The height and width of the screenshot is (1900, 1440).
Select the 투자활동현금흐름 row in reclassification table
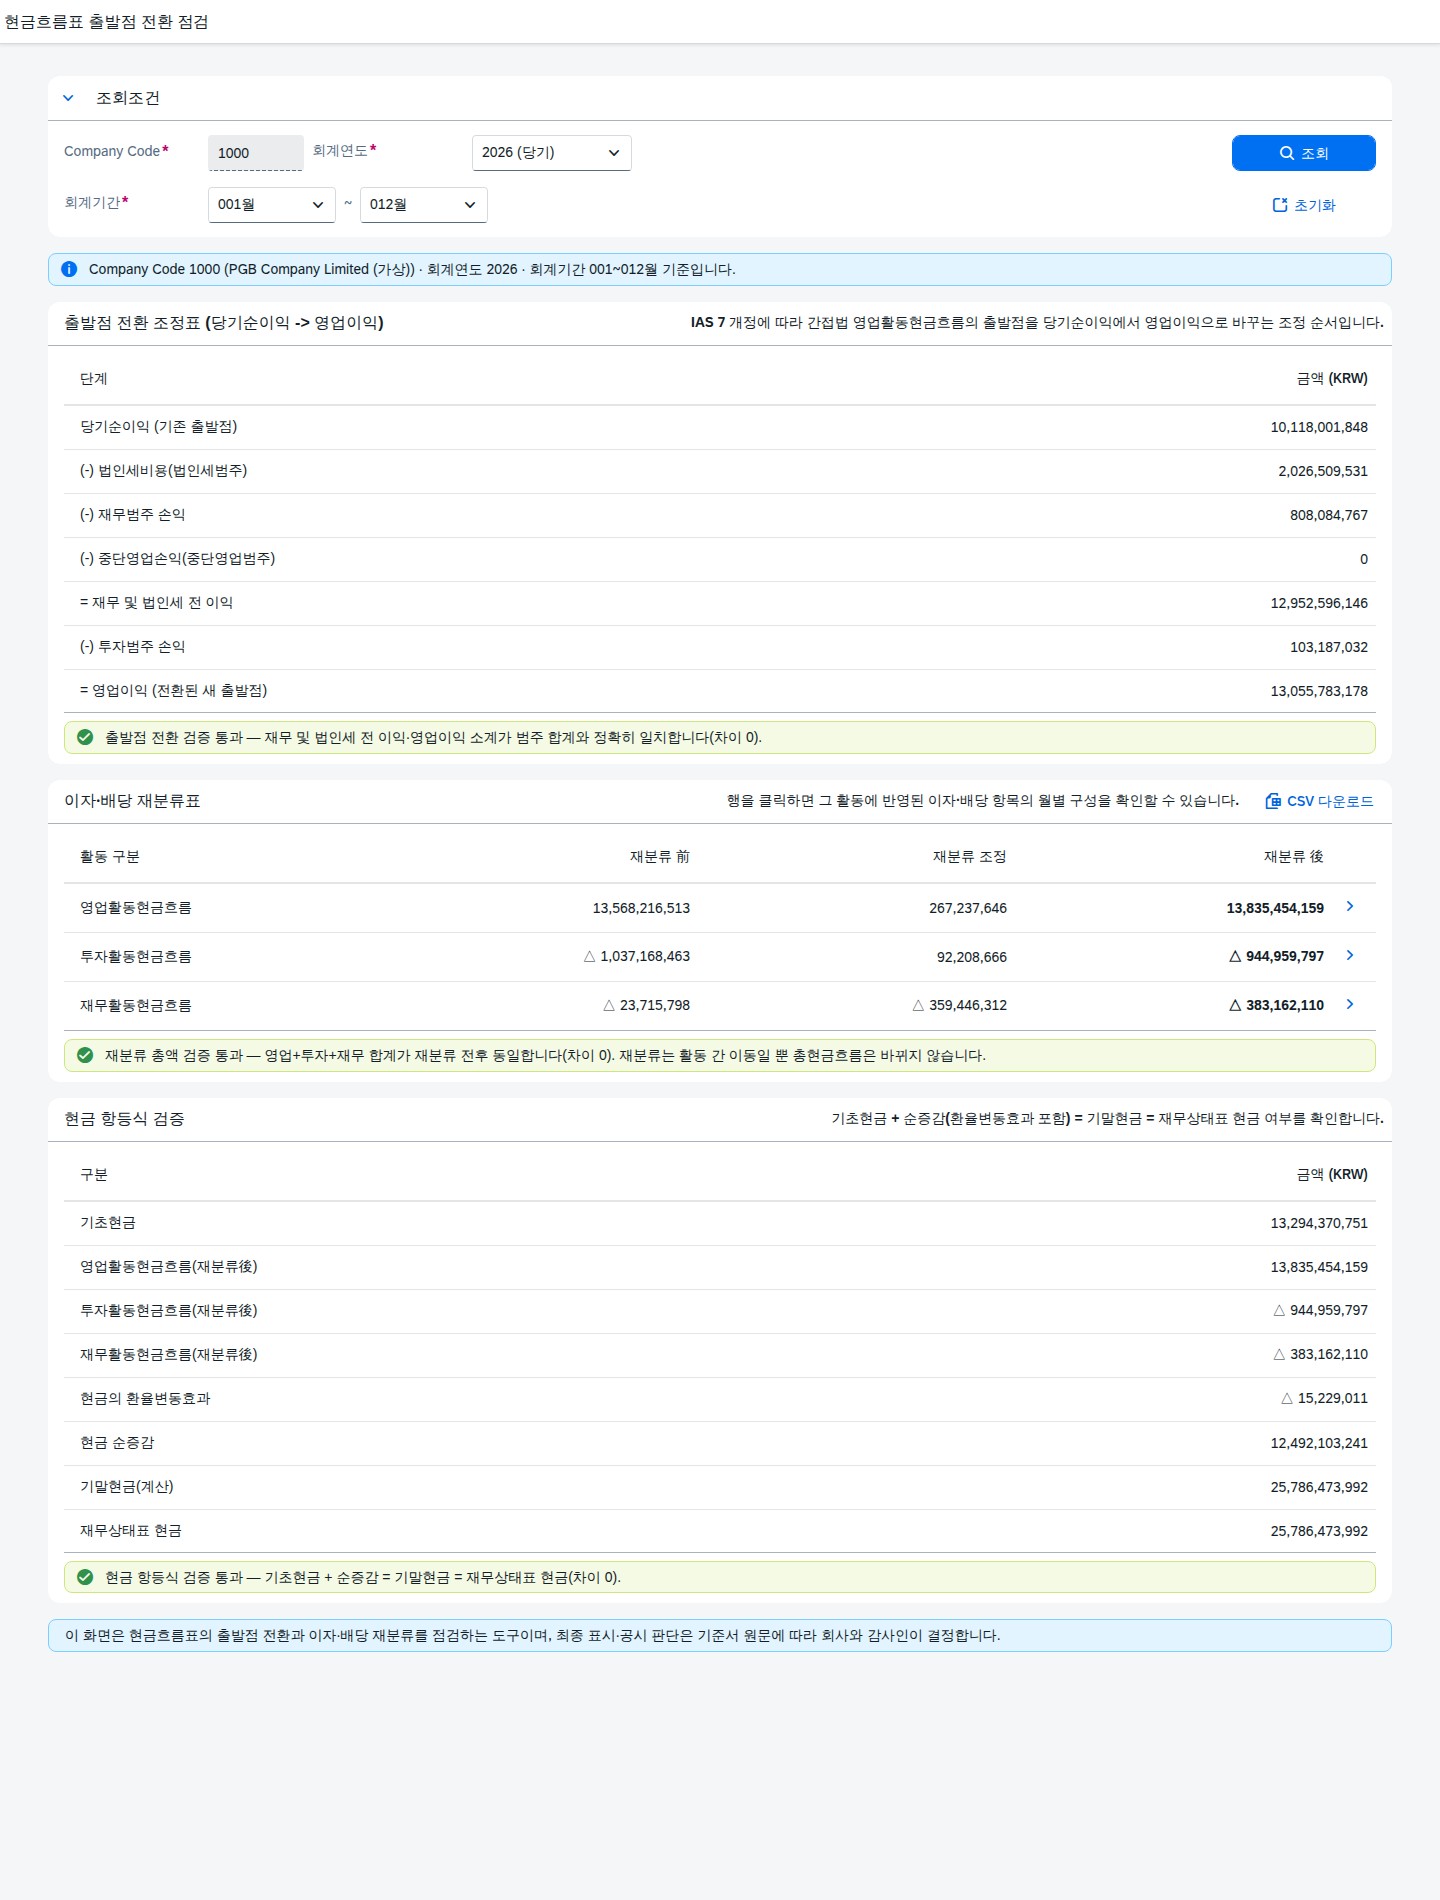pyautogui.click(x=720, y=957)
